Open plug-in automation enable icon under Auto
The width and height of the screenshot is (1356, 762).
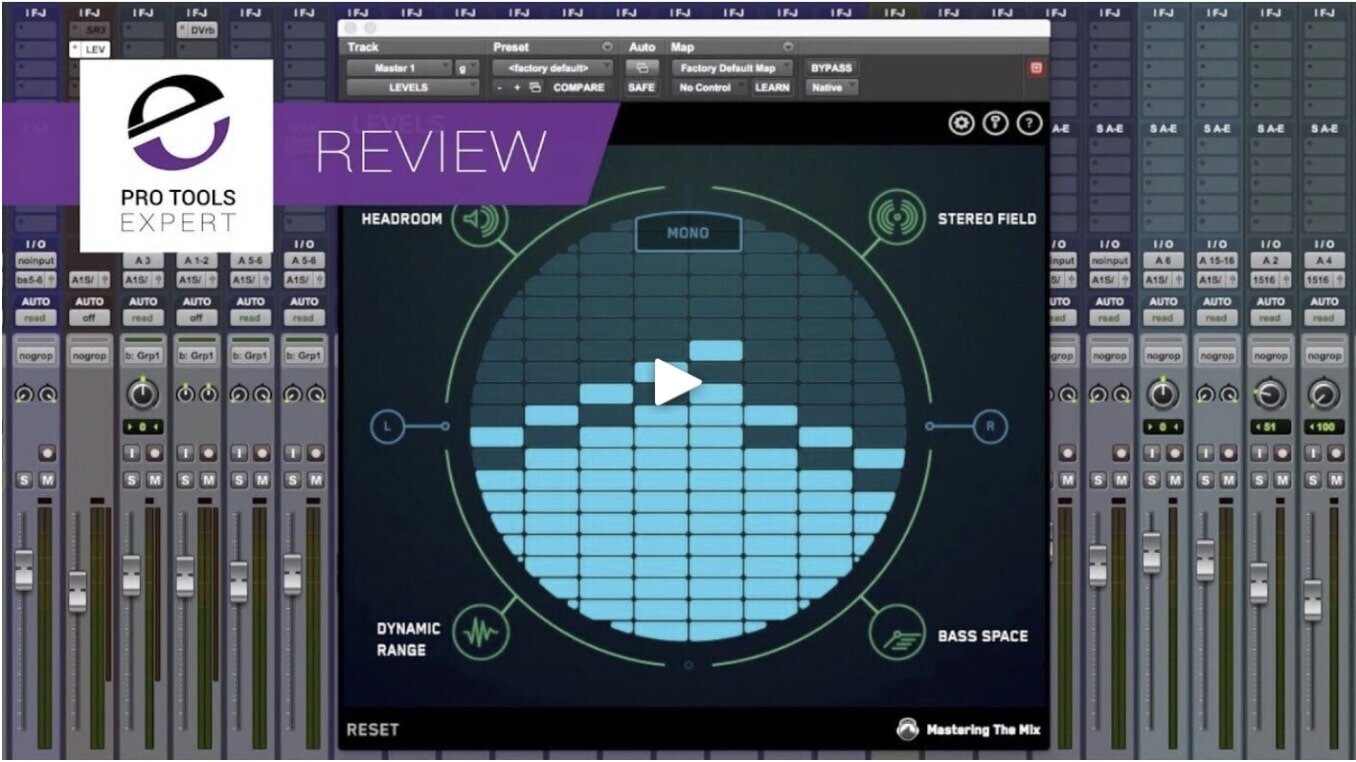[641, 68]
